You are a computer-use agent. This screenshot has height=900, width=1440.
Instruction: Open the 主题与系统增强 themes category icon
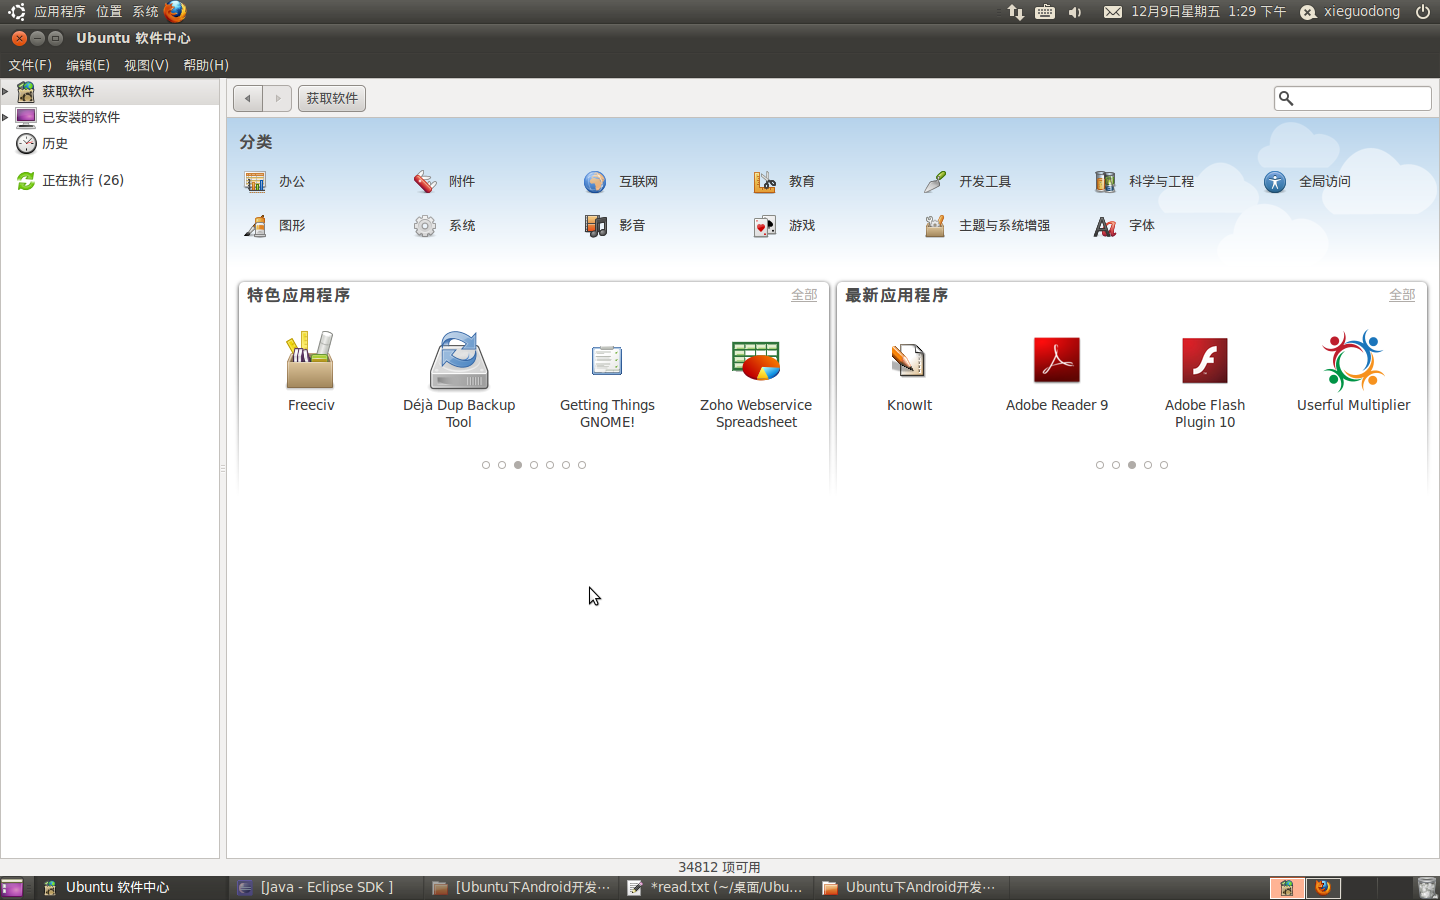(935, 226)
